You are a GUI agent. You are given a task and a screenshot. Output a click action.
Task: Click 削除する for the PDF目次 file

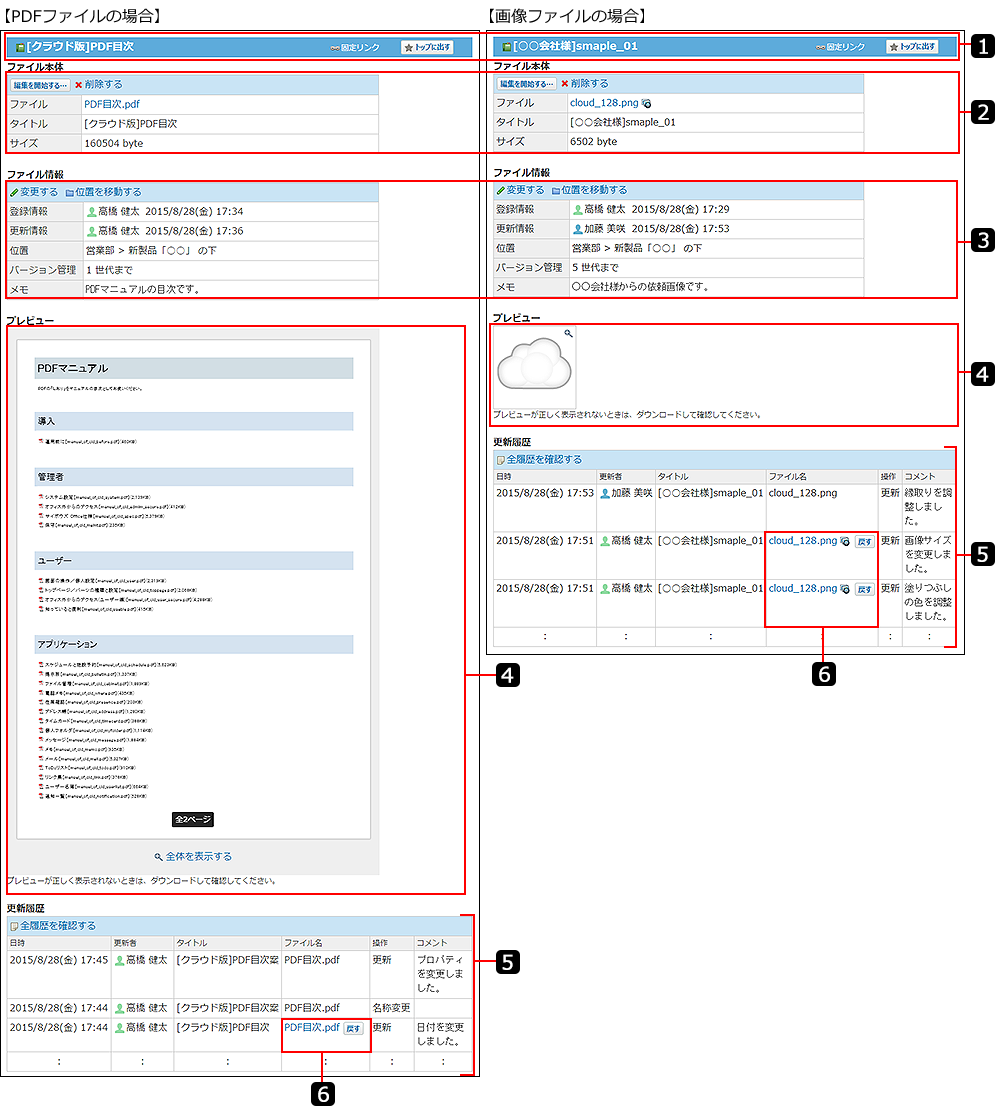(x=103, y=84)
